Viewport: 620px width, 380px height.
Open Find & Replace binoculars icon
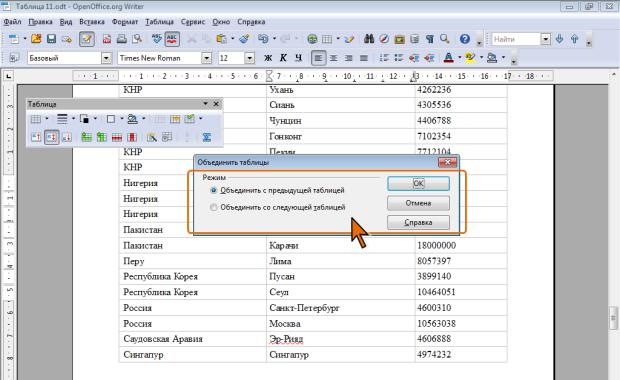(369, 39)
